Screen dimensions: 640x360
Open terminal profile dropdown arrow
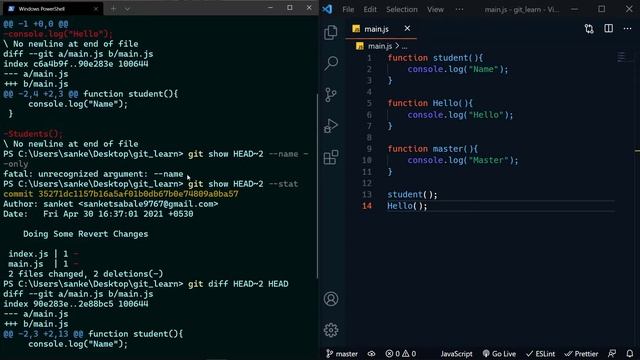[x=127, y=9]
